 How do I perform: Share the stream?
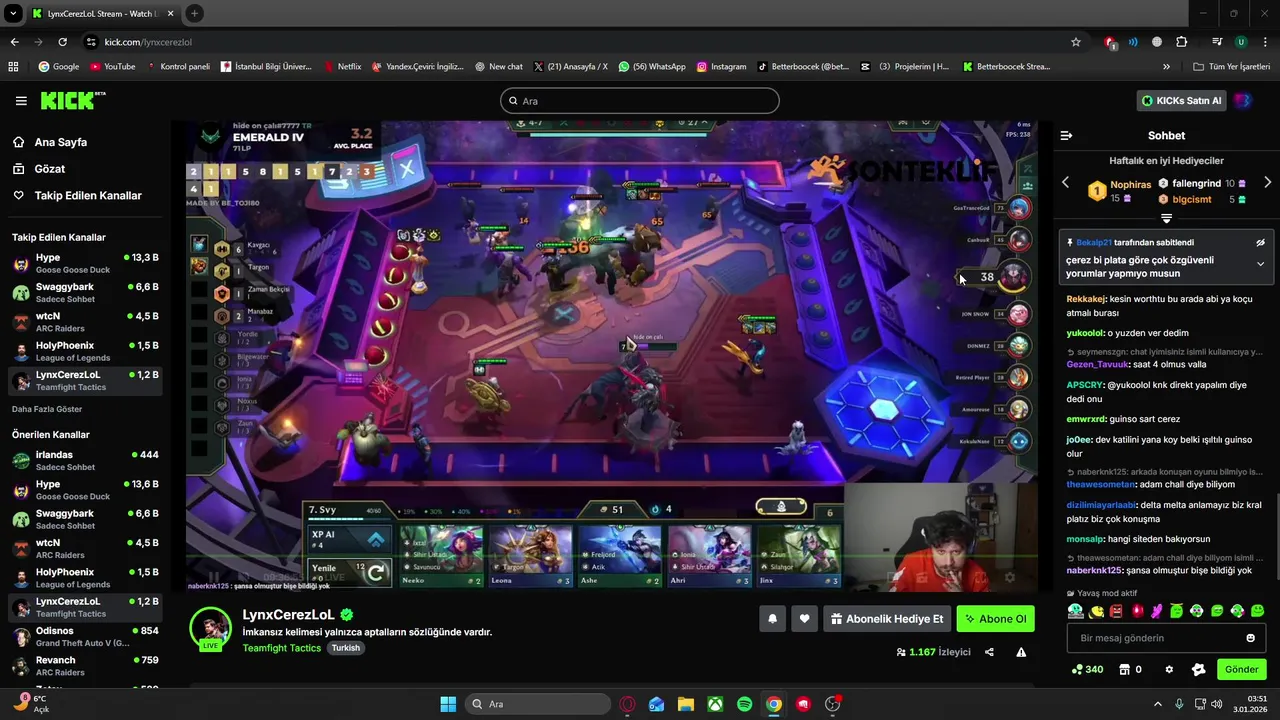(x=989, y=652)
